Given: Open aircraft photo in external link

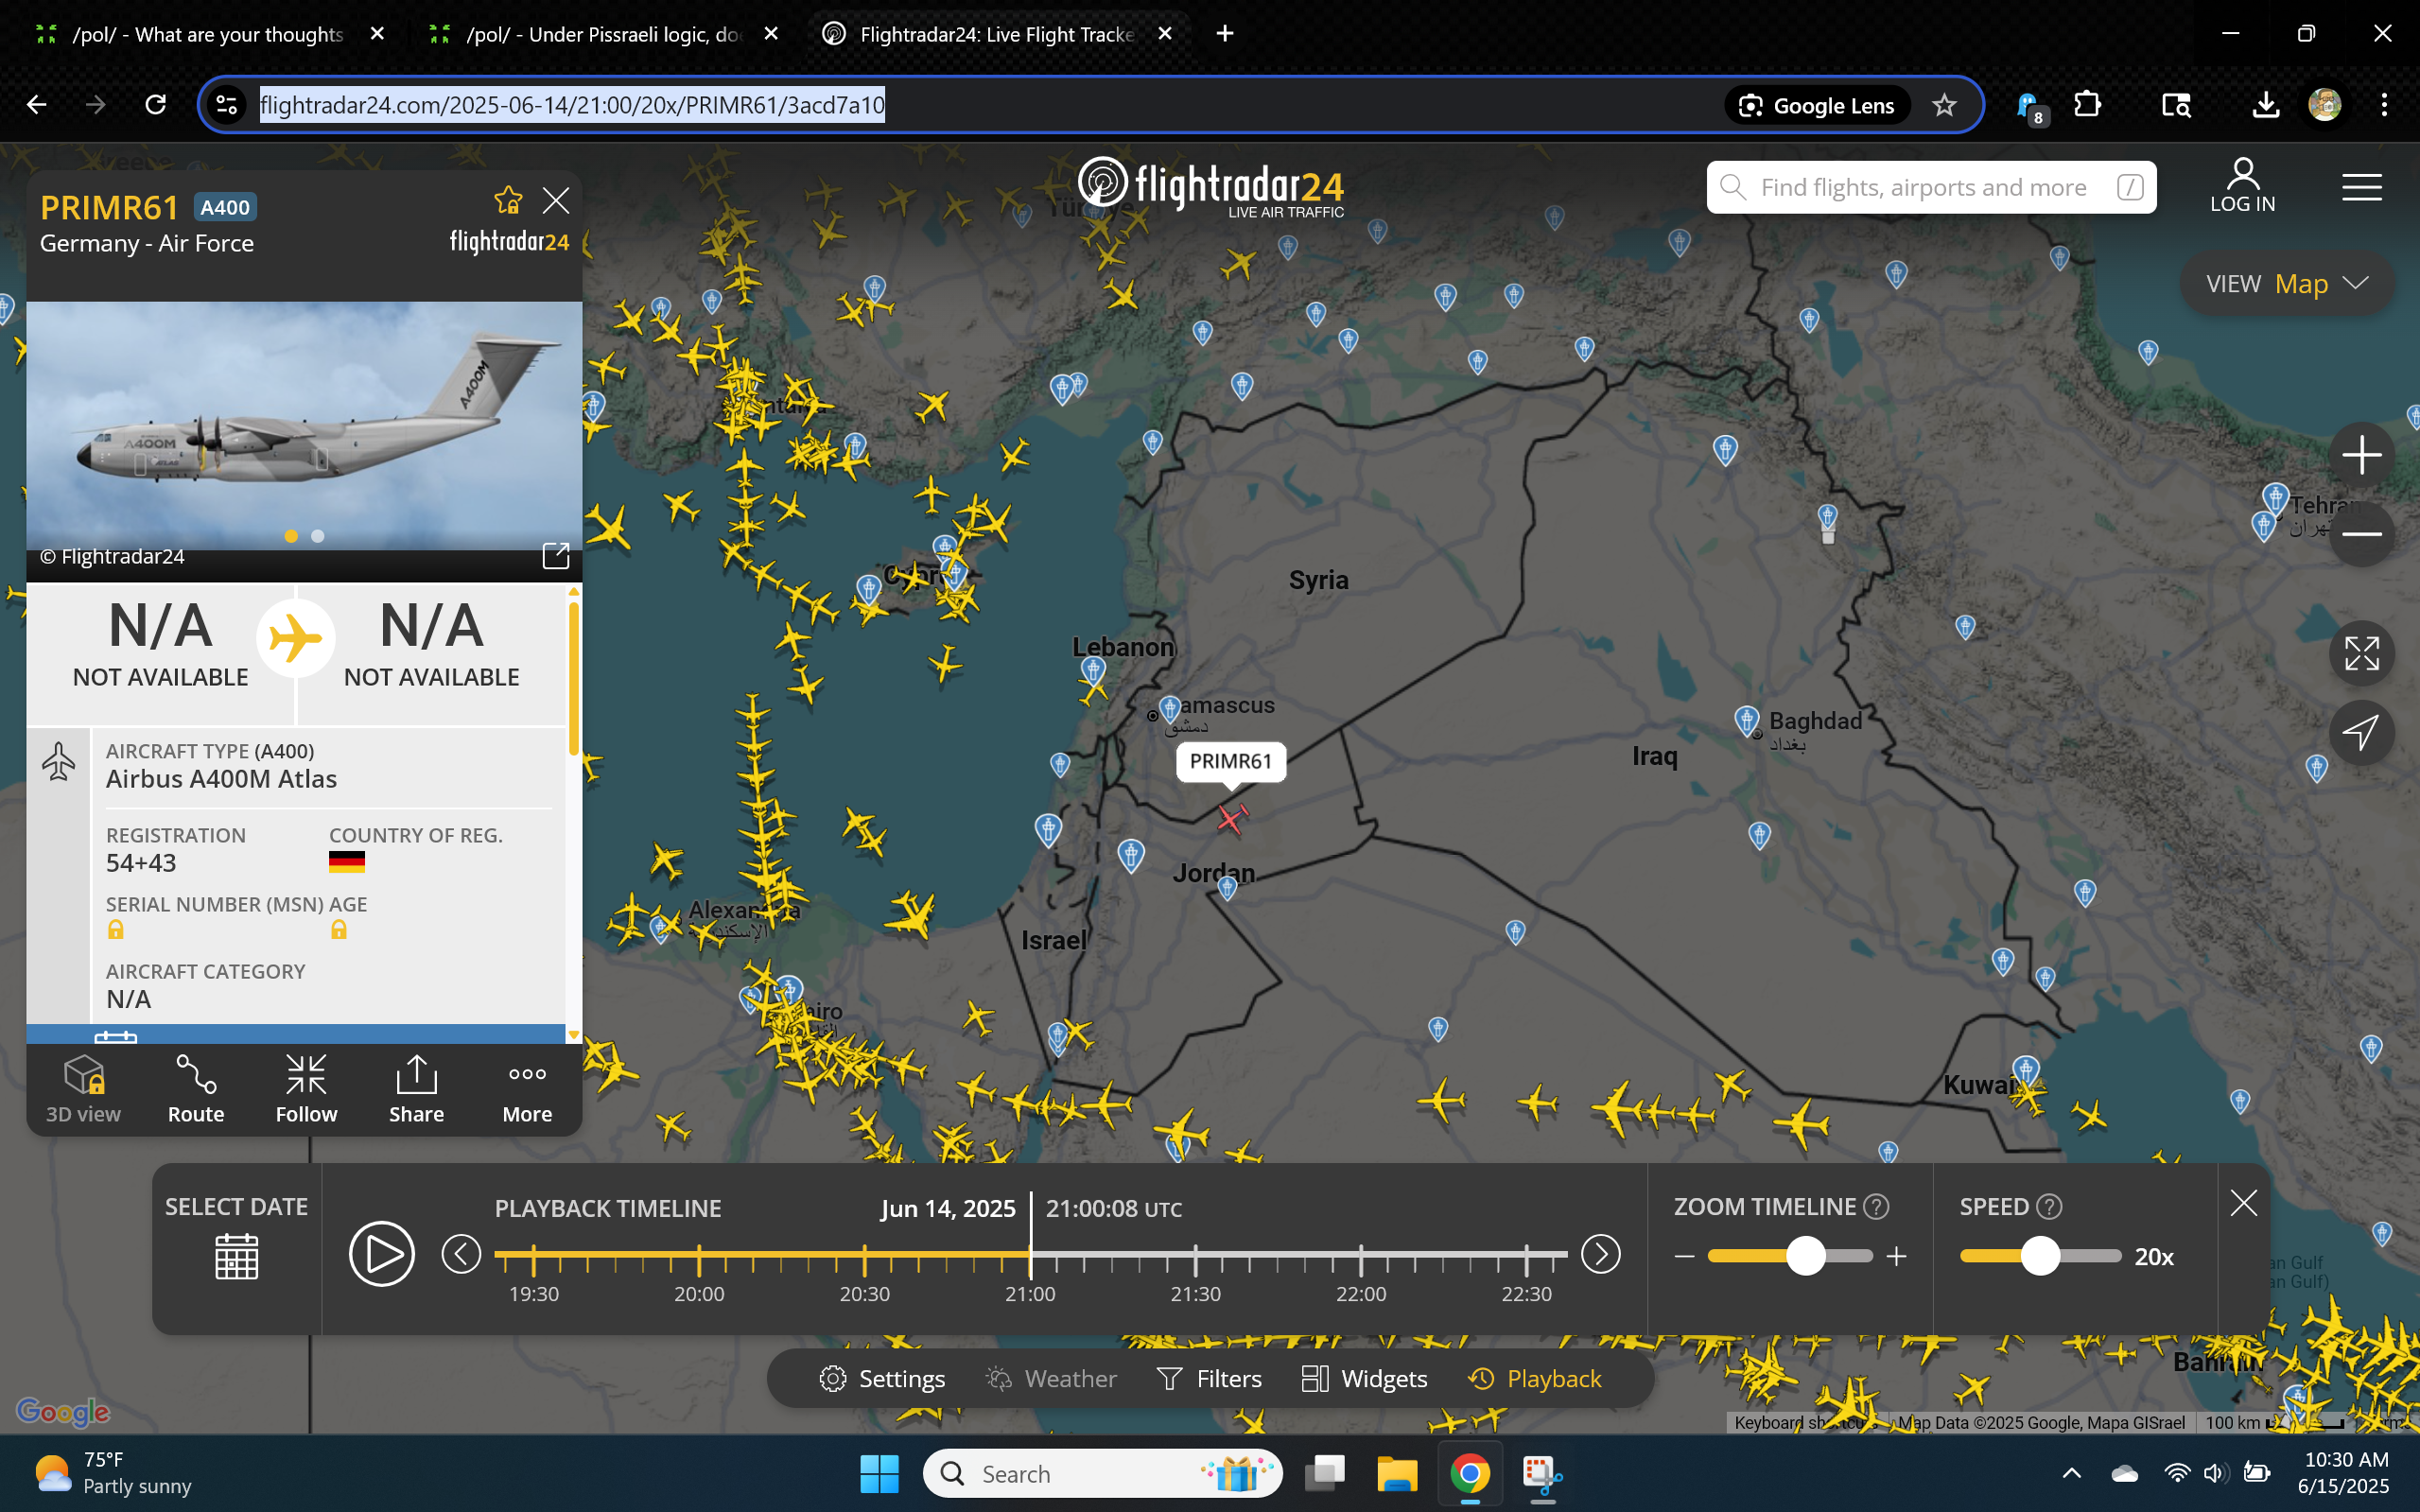Looking at the screenshot, I should (555, 556).
